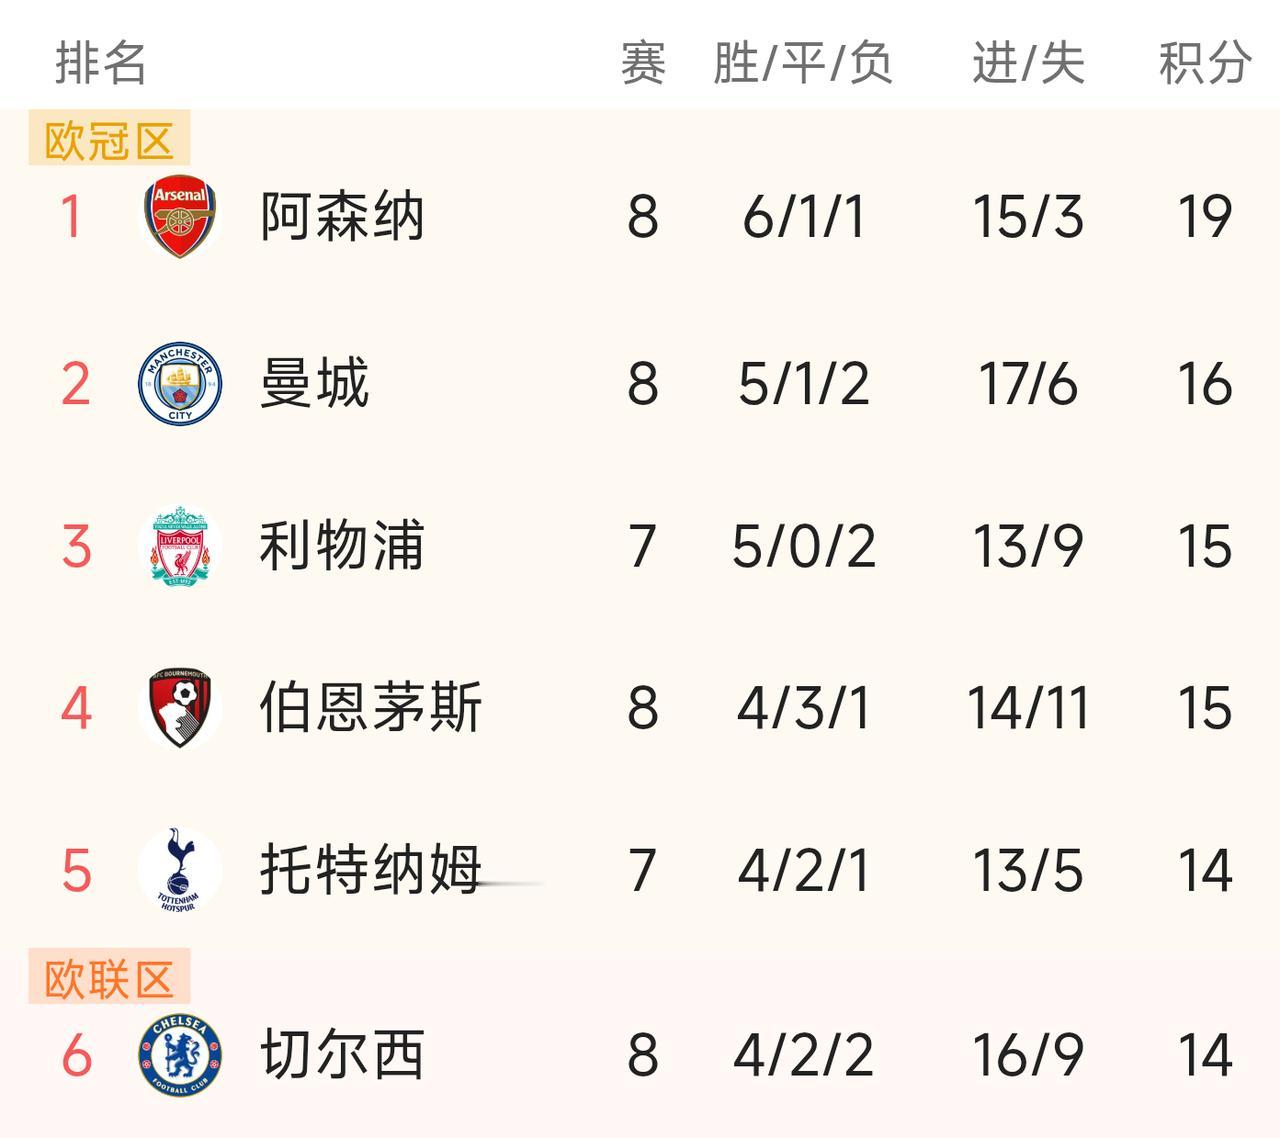Select the 进/失 column header
Image resolution: width=1280 pixels, height=1138 pixels.
point(1028,63)
